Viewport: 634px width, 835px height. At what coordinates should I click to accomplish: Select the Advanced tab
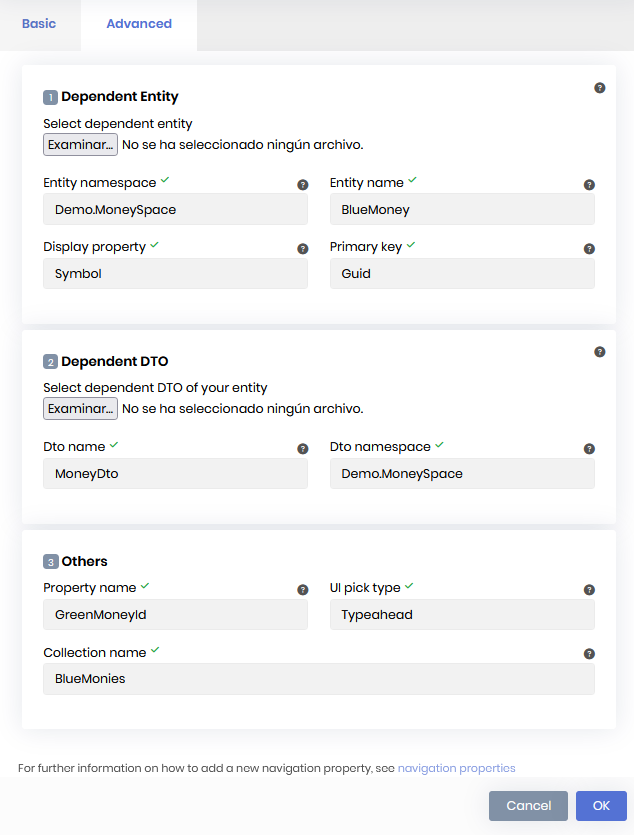139,24
